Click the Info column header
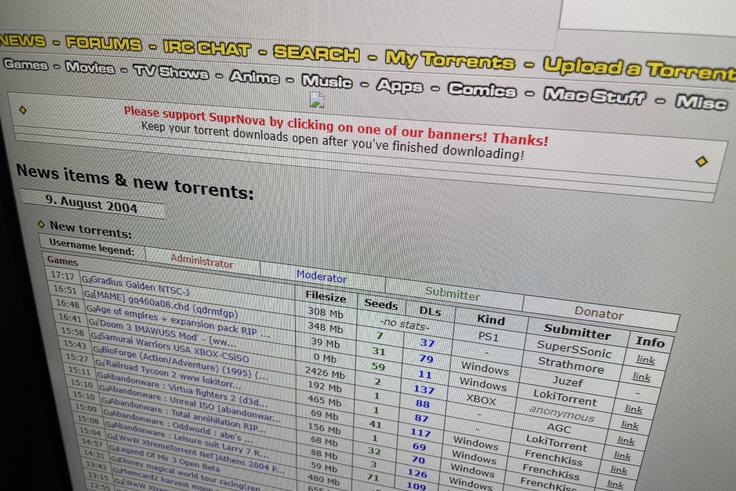 tap(650, 342)
